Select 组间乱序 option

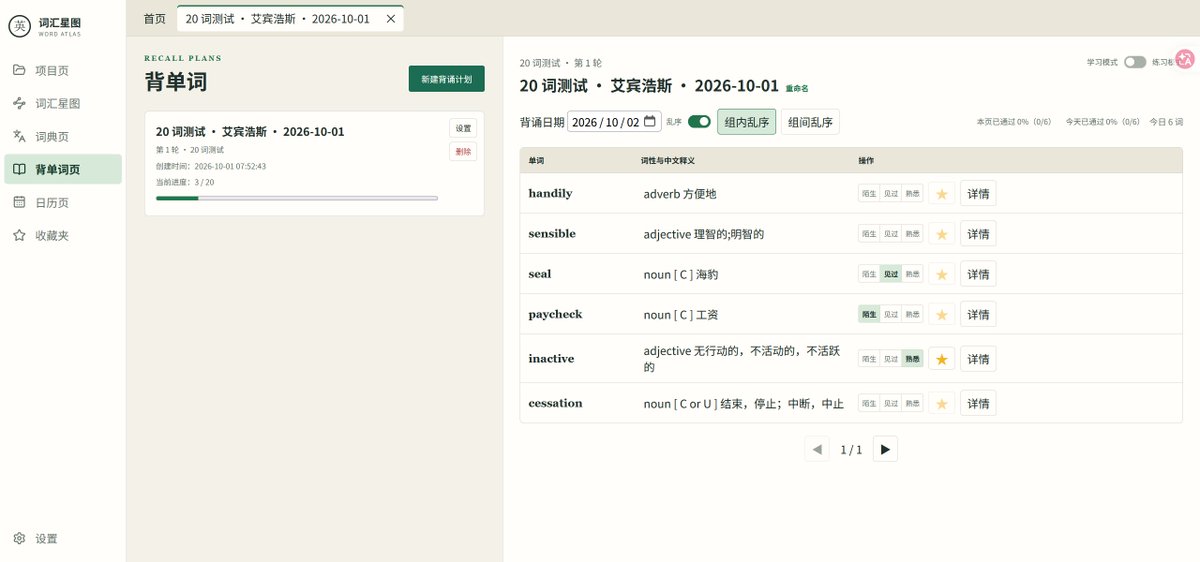click(810, 122)
